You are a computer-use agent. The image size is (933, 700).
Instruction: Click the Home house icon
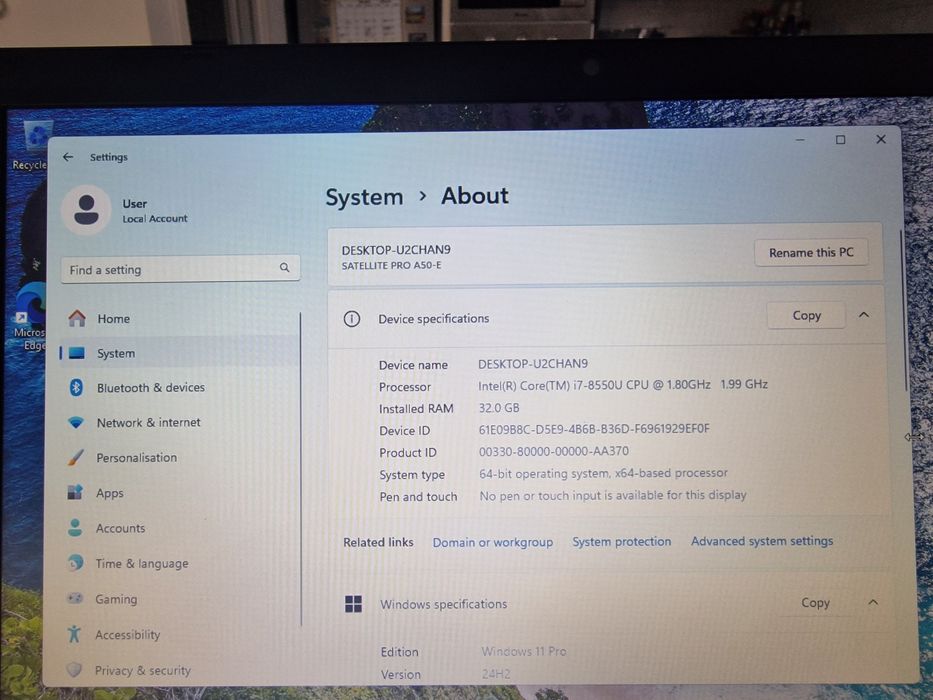(x=77, y=318)
